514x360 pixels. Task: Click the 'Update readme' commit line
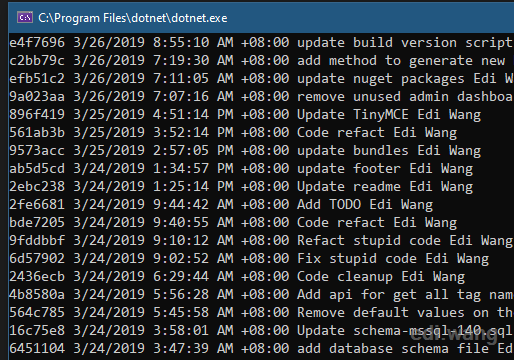click(x=241, y=187)
